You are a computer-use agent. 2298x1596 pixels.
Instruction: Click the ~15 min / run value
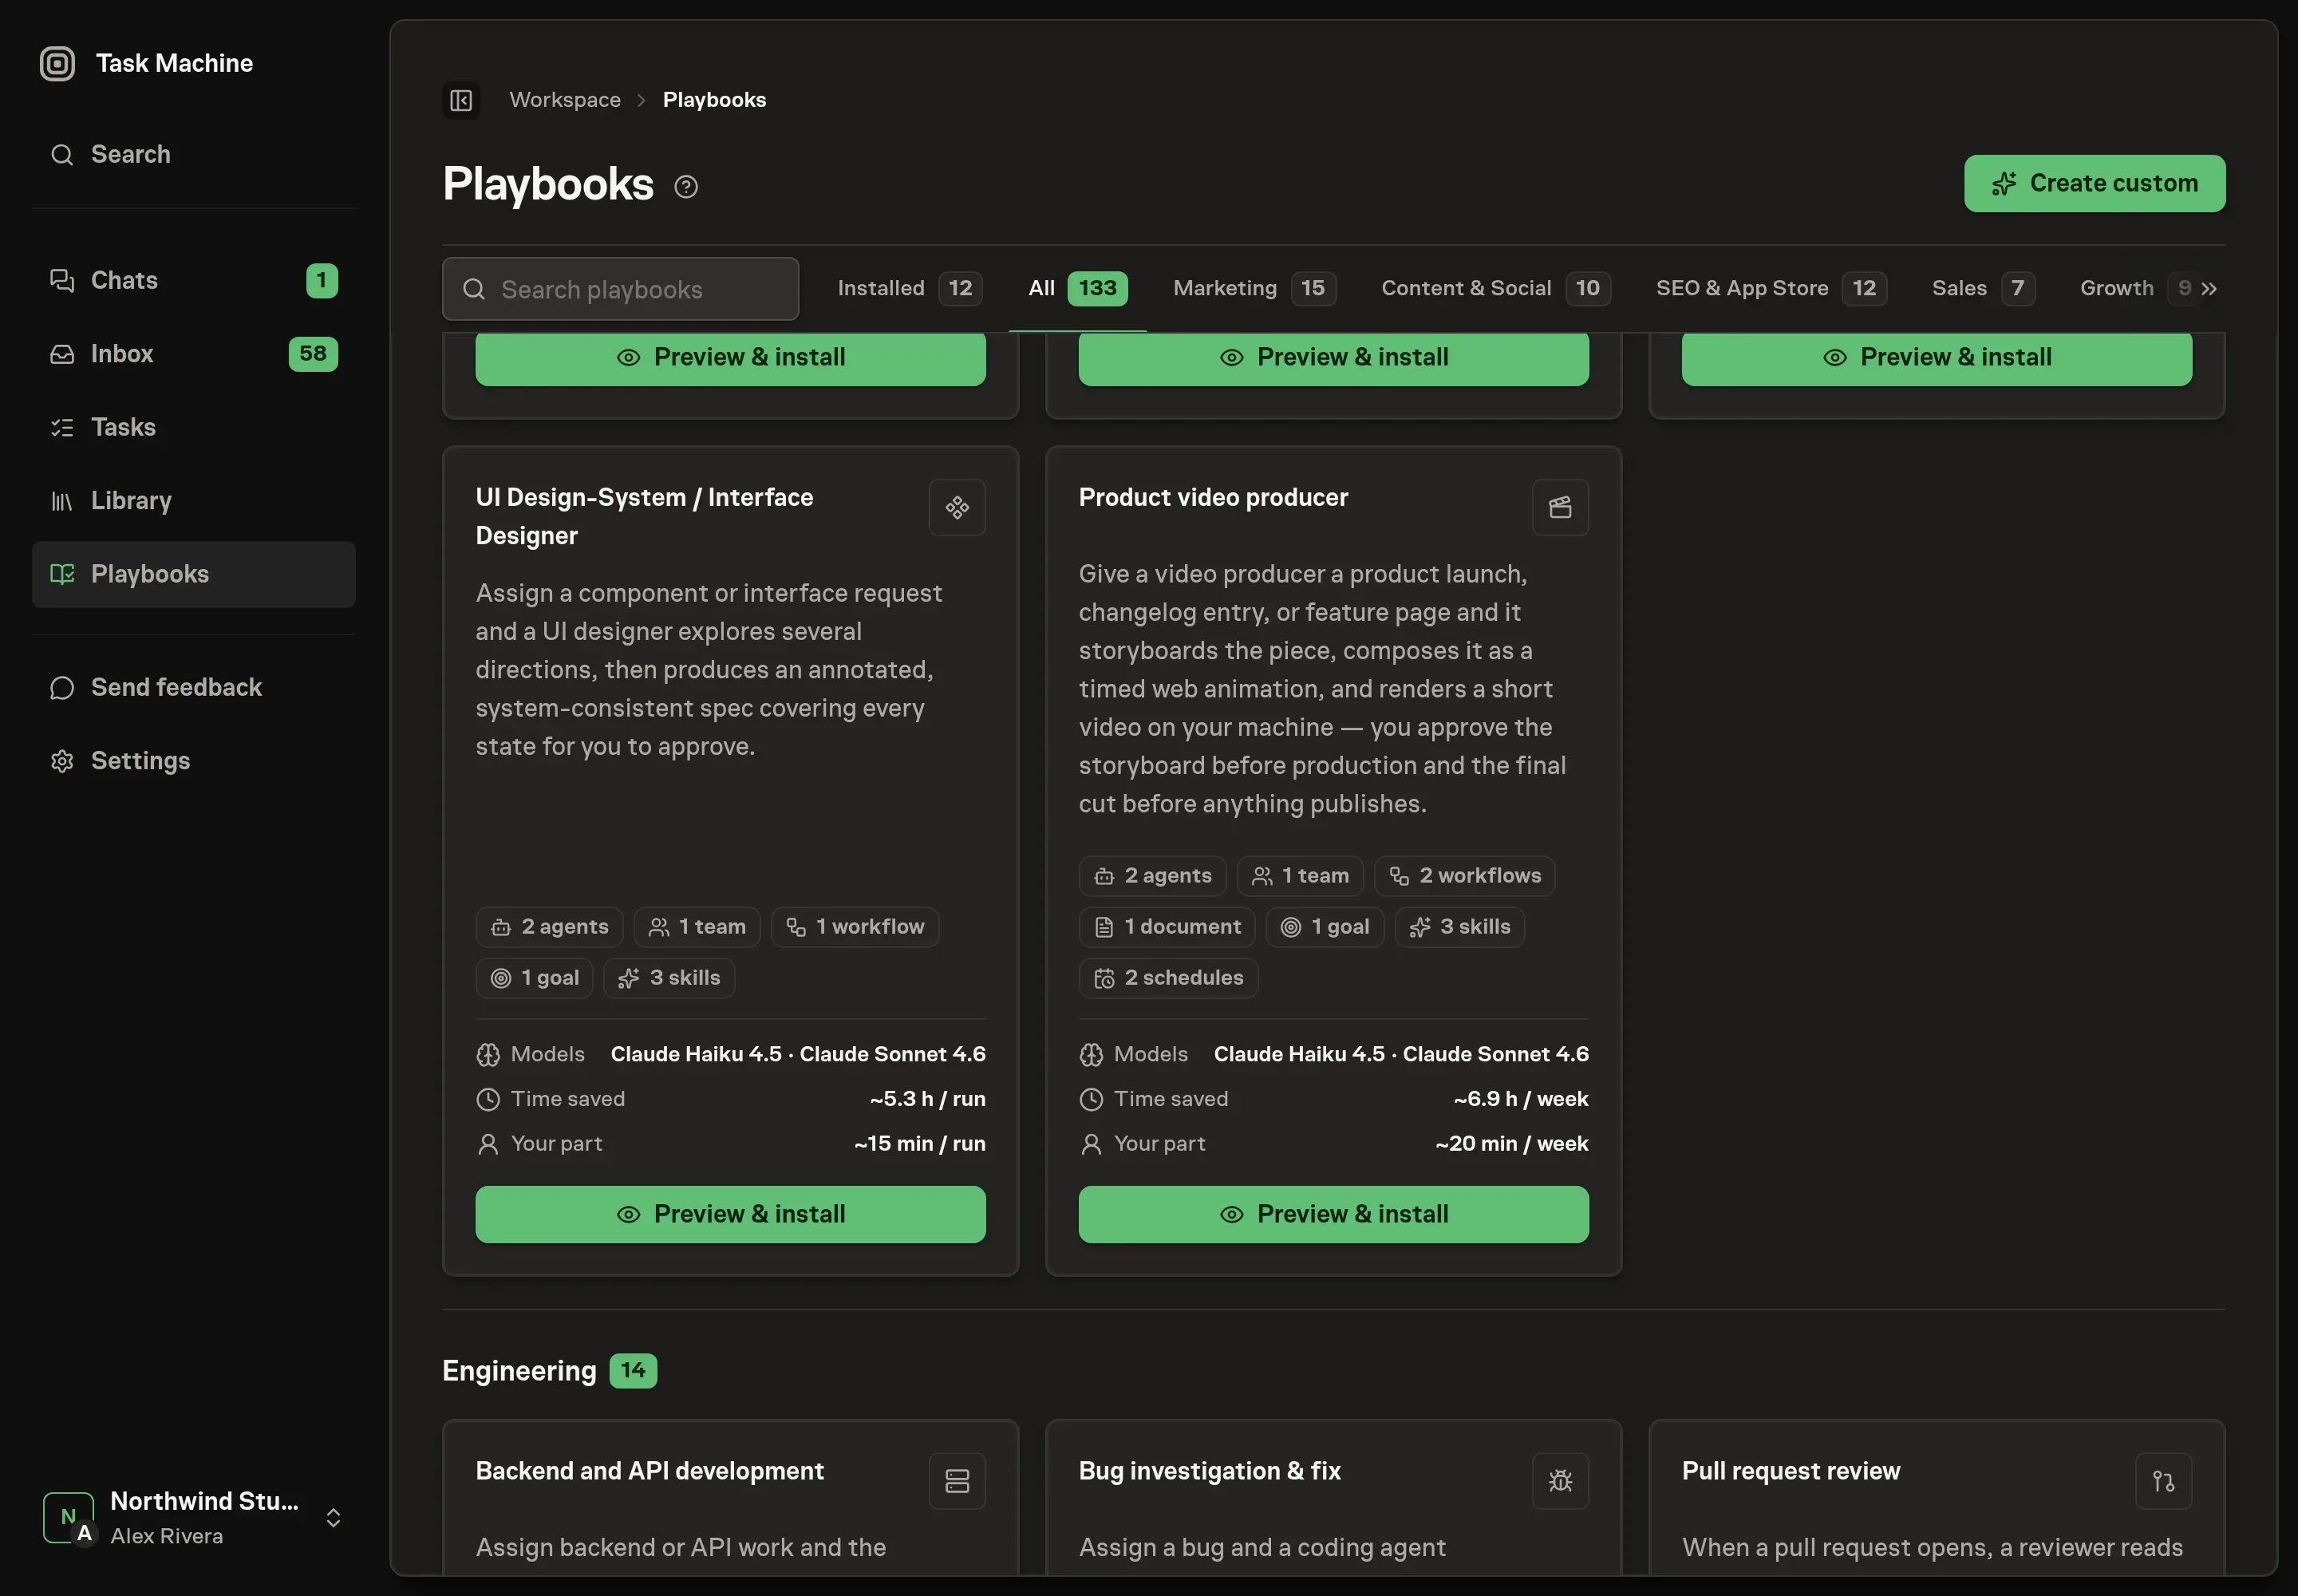919,1144
